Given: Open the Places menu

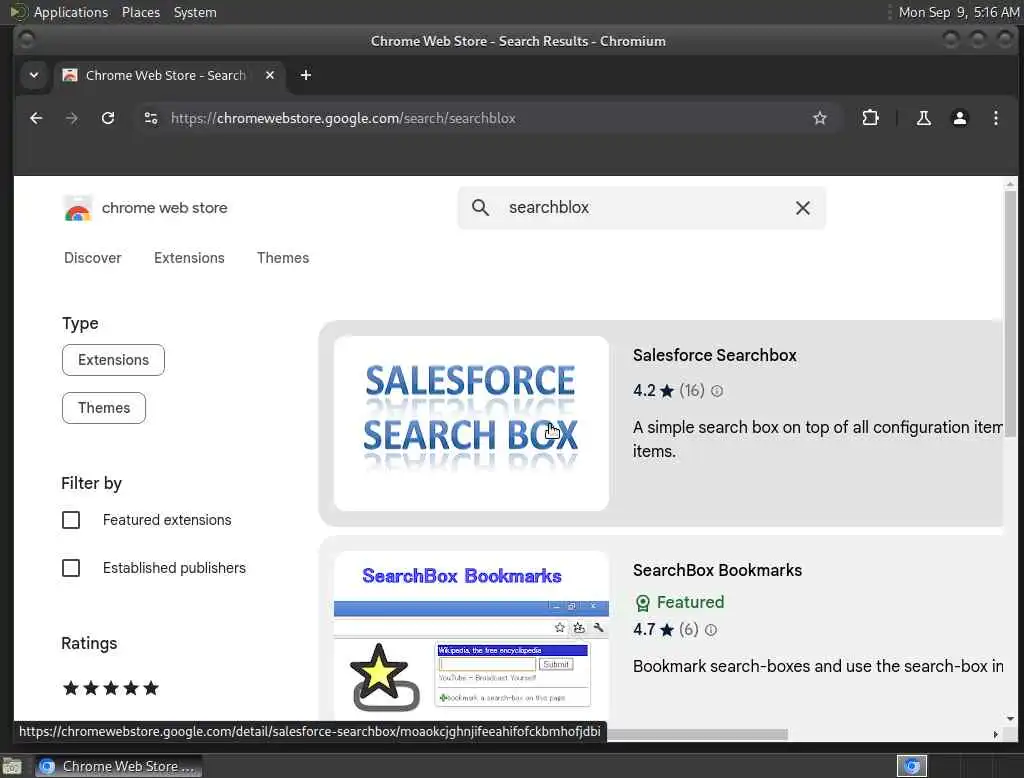Looking at the screenshot, I should pyautogui.click(x=141, y=12).
